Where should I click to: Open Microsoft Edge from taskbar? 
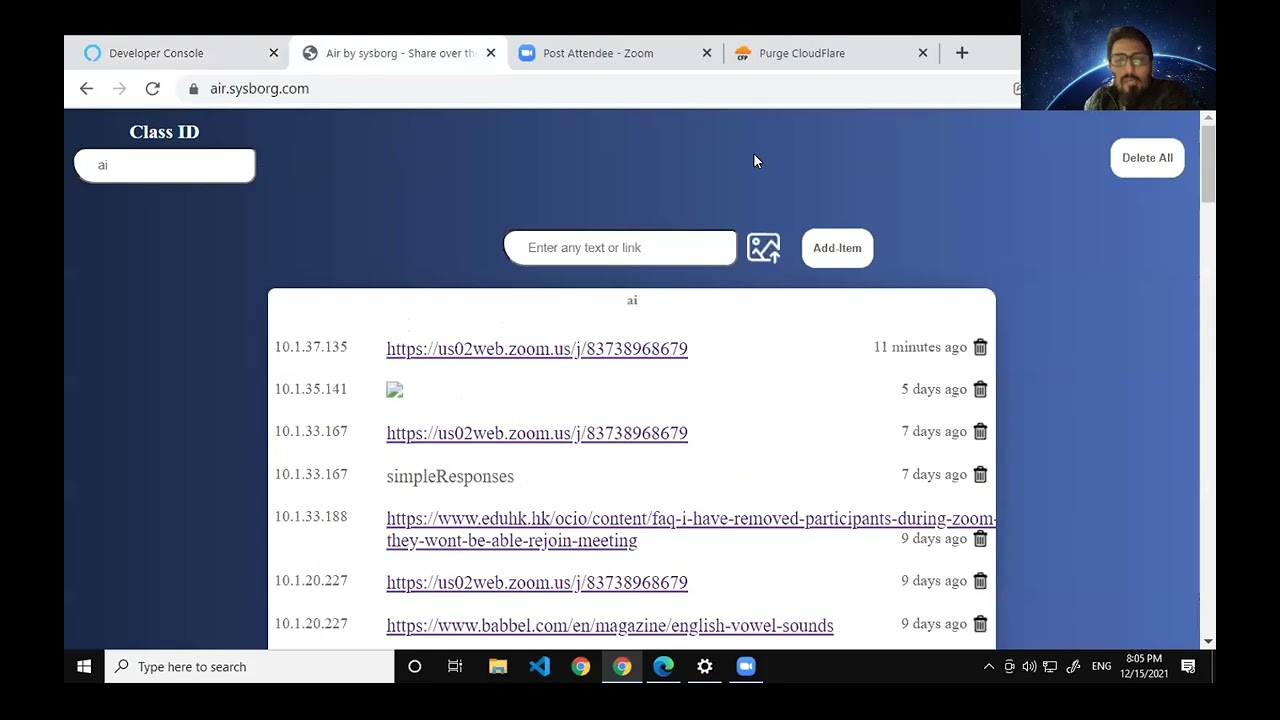(x=663, y=666)
